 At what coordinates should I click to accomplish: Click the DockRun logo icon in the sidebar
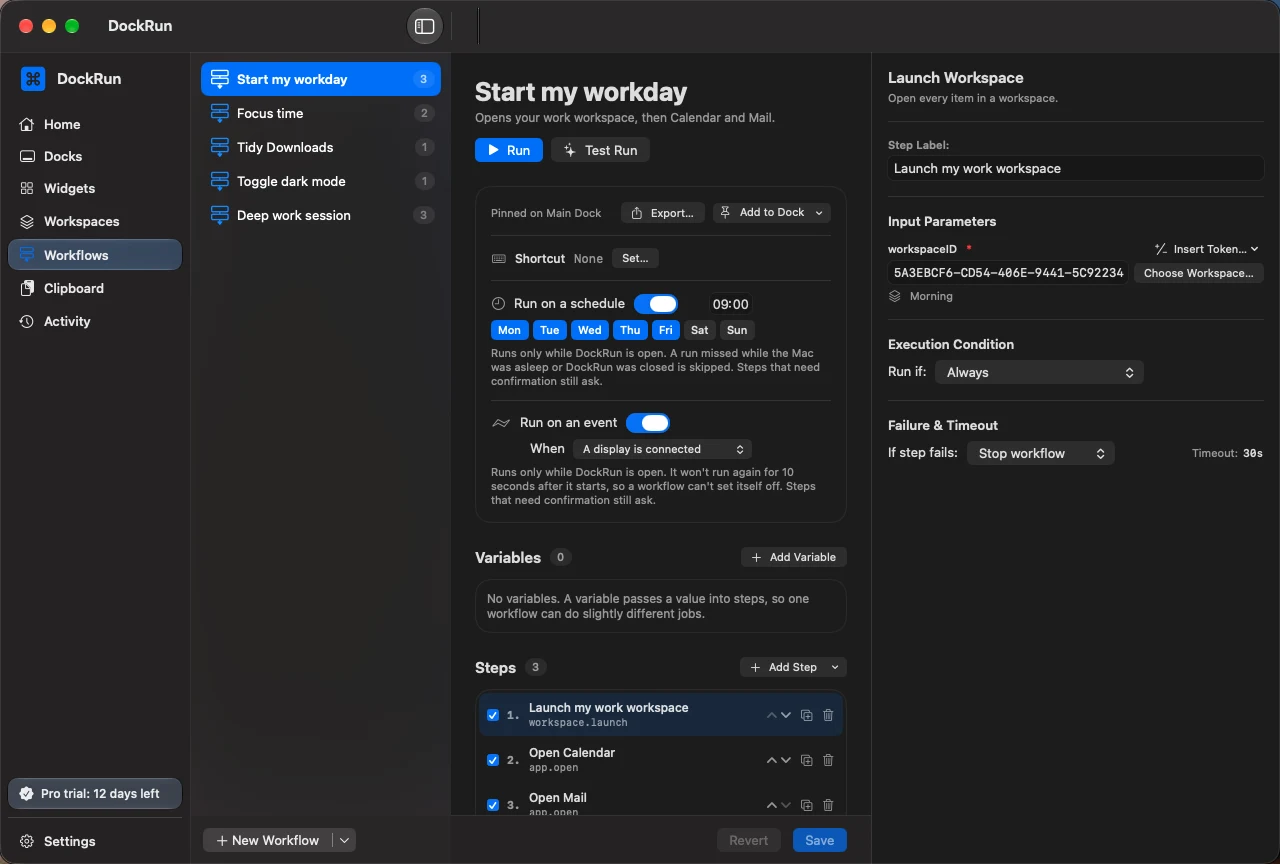(33, 79)
